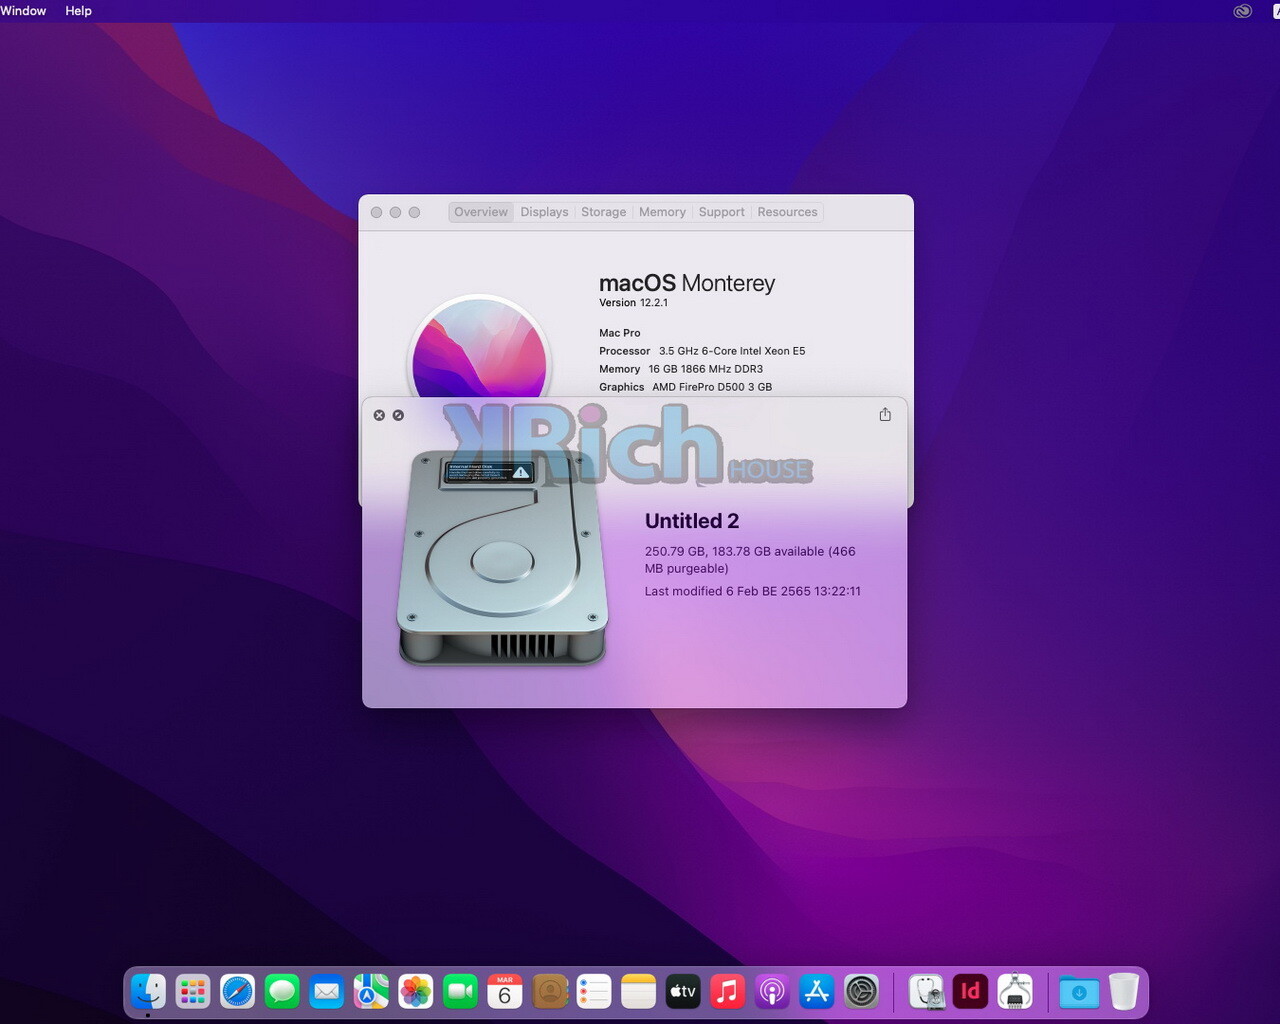Open System Preferences in the dock

click(x=861, y=992)
